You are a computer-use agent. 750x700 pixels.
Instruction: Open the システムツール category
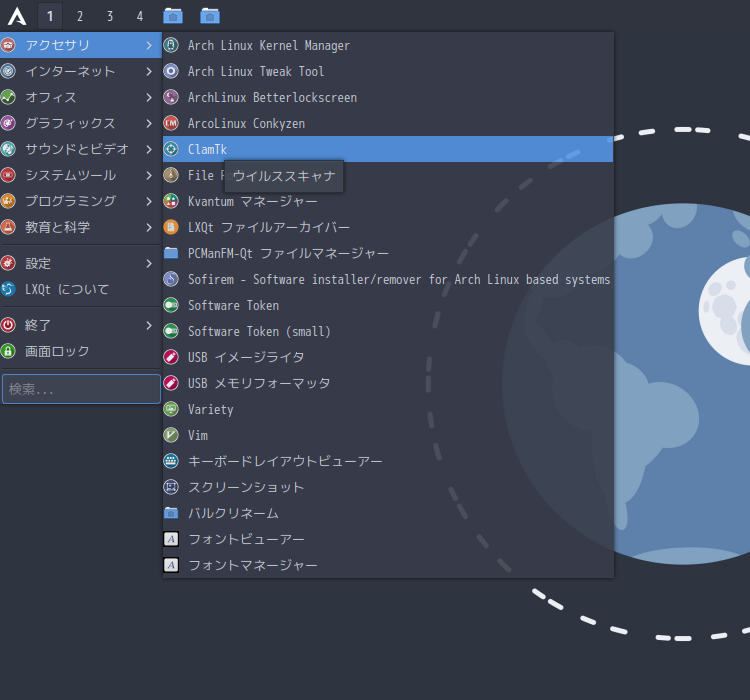pyautogui.click(x=81, y=175)
